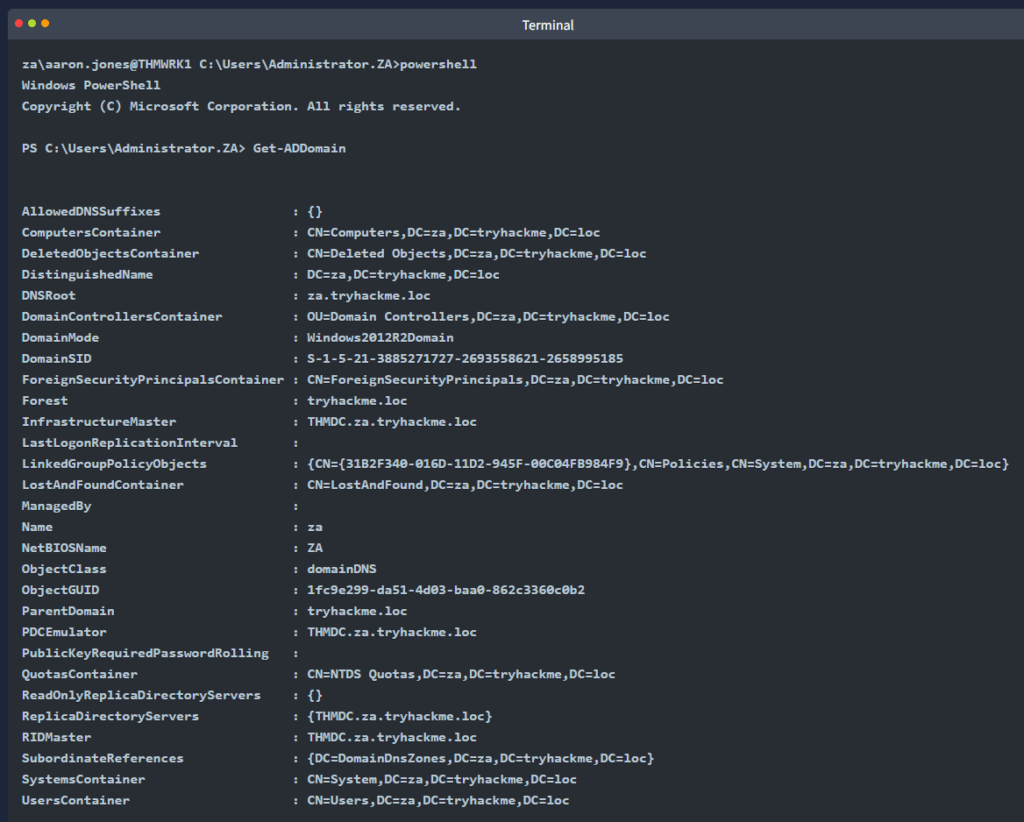Click the red close window dot
The width and height of the screenshot is (1024, 822).
(18, 24)
